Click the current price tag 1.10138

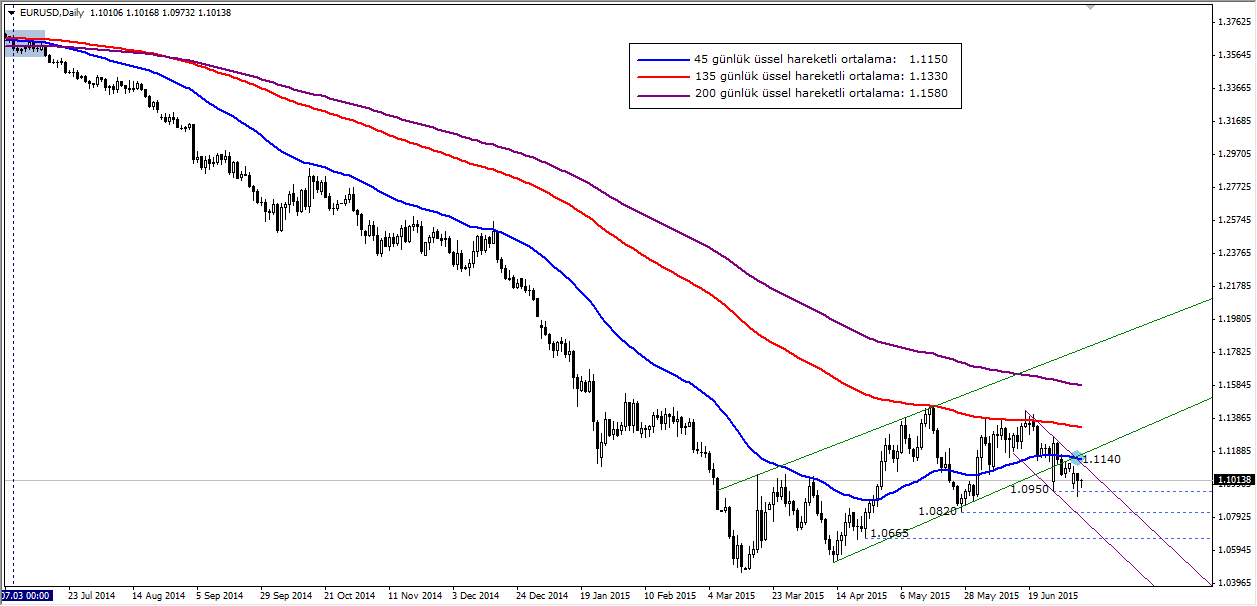(x=1233, y=481)
